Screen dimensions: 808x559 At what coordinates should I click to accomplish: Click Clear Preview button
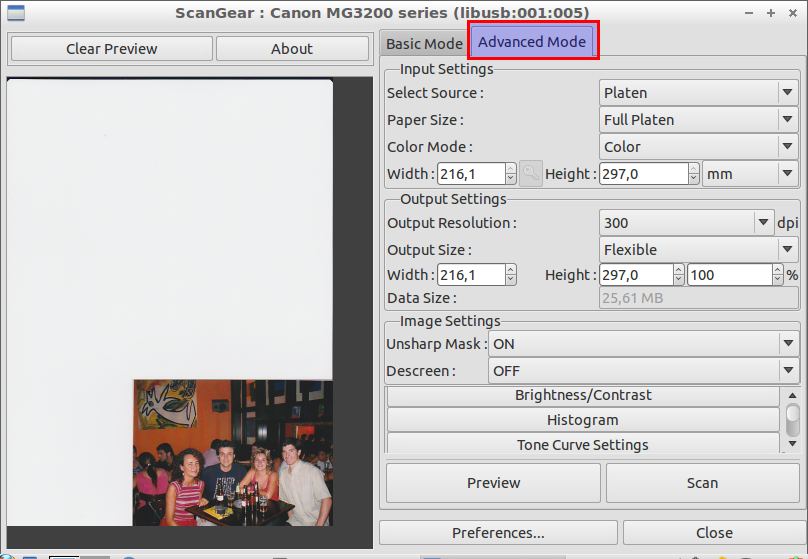112,49
